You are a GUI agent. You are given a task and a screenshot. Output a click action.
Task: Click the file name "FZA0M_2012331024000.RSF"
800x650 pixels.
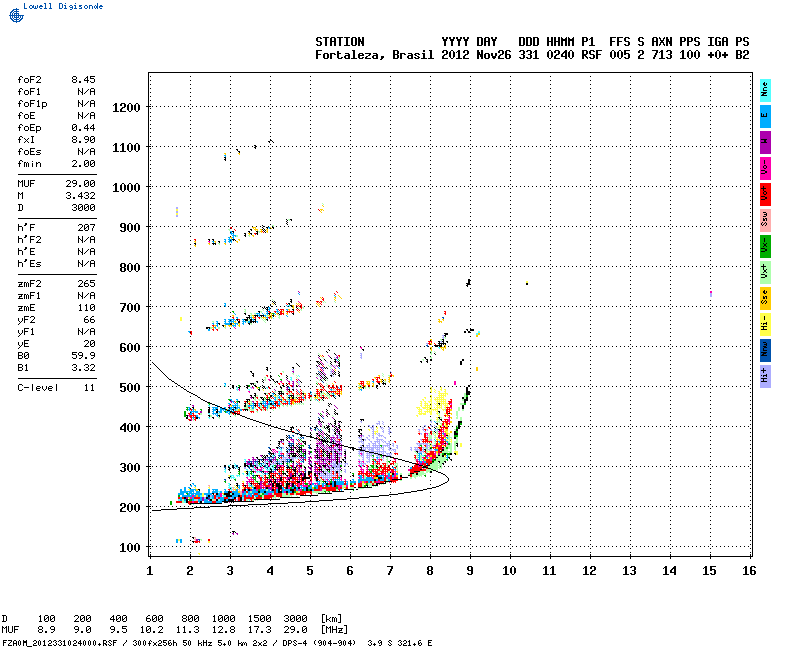click(x=60, y=643)
